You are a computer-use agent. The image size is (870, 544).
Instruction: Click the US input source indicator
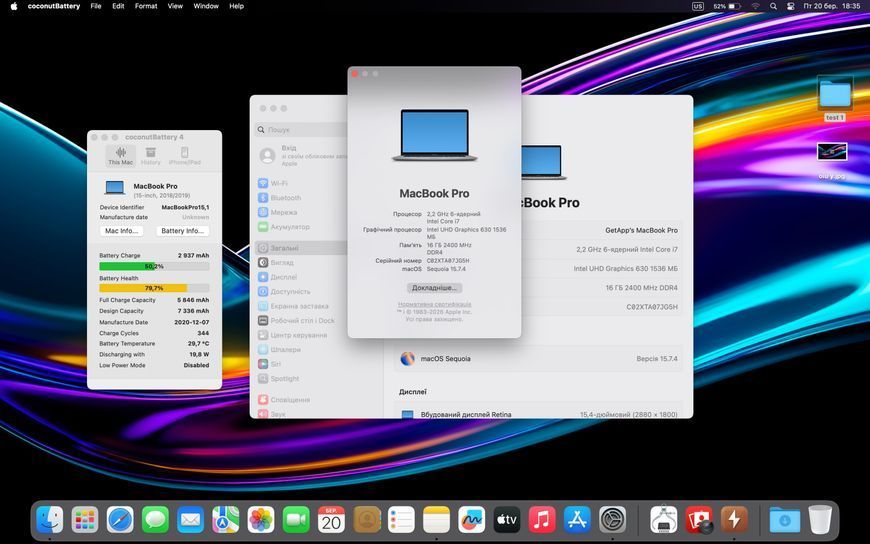click(698, 6)
